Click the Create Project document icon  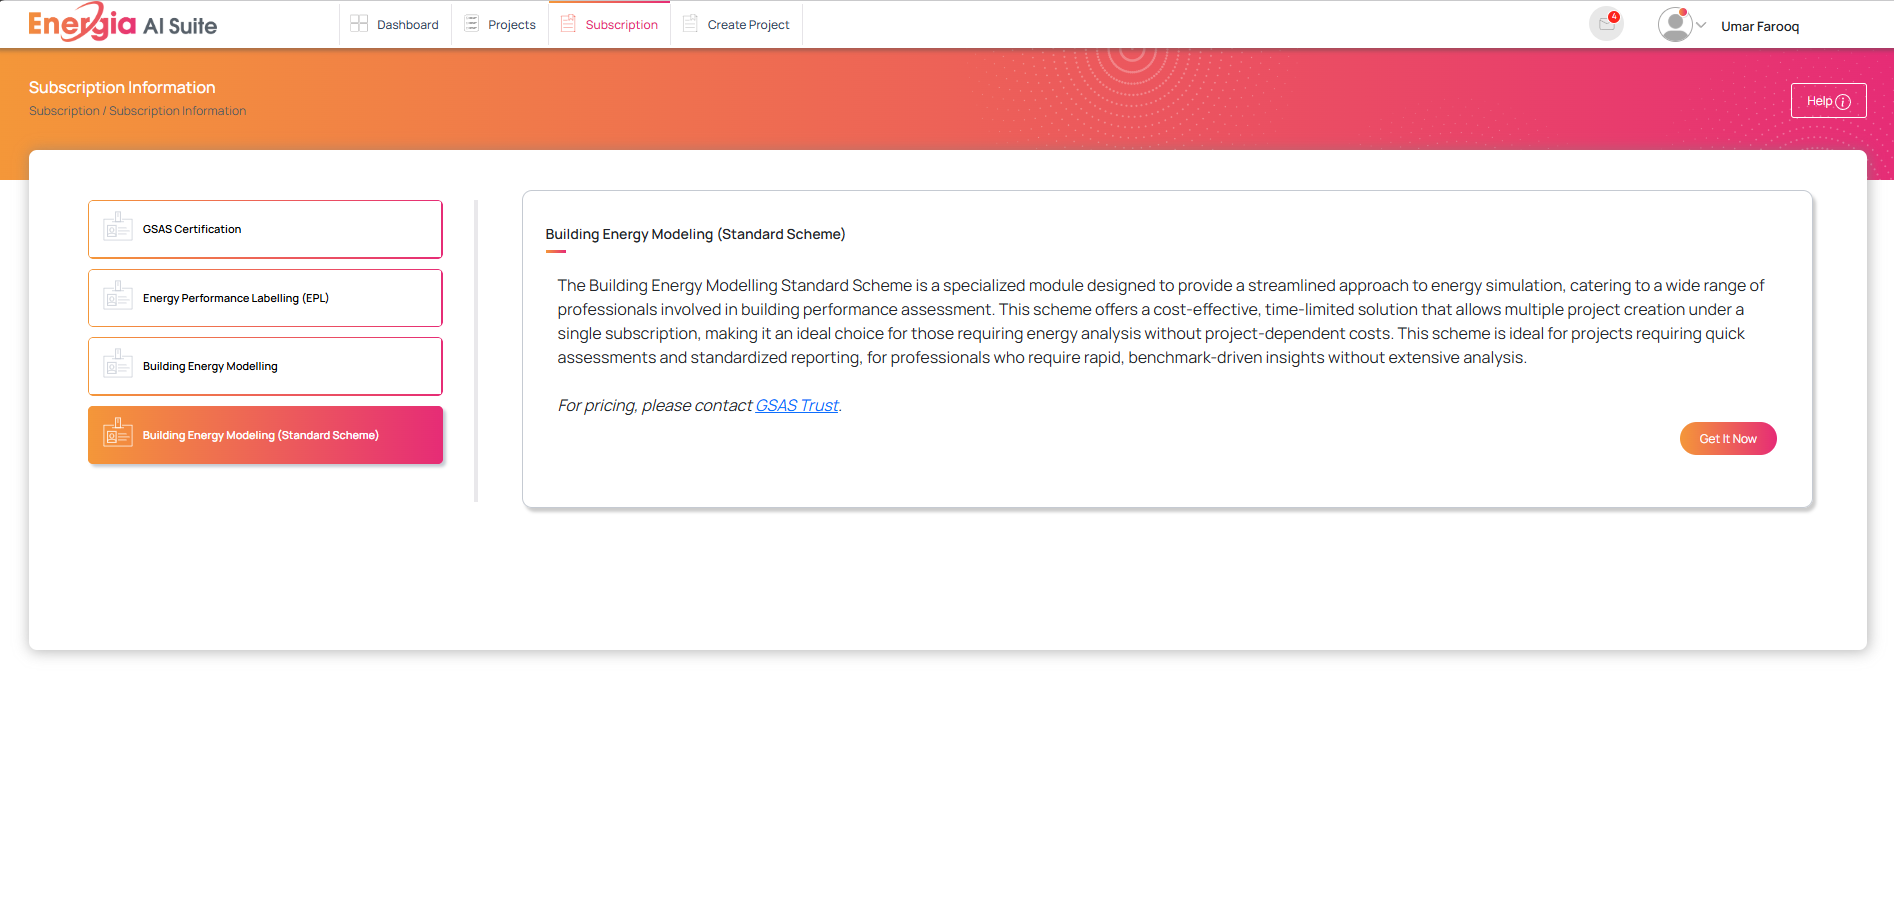(x=690, y=23)
